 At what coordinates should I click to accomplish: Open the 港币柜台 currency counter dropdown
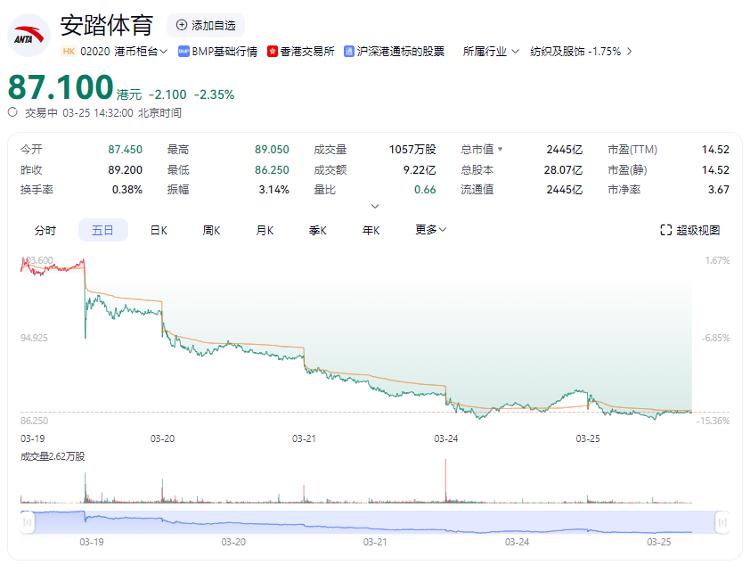click(141, 51)
